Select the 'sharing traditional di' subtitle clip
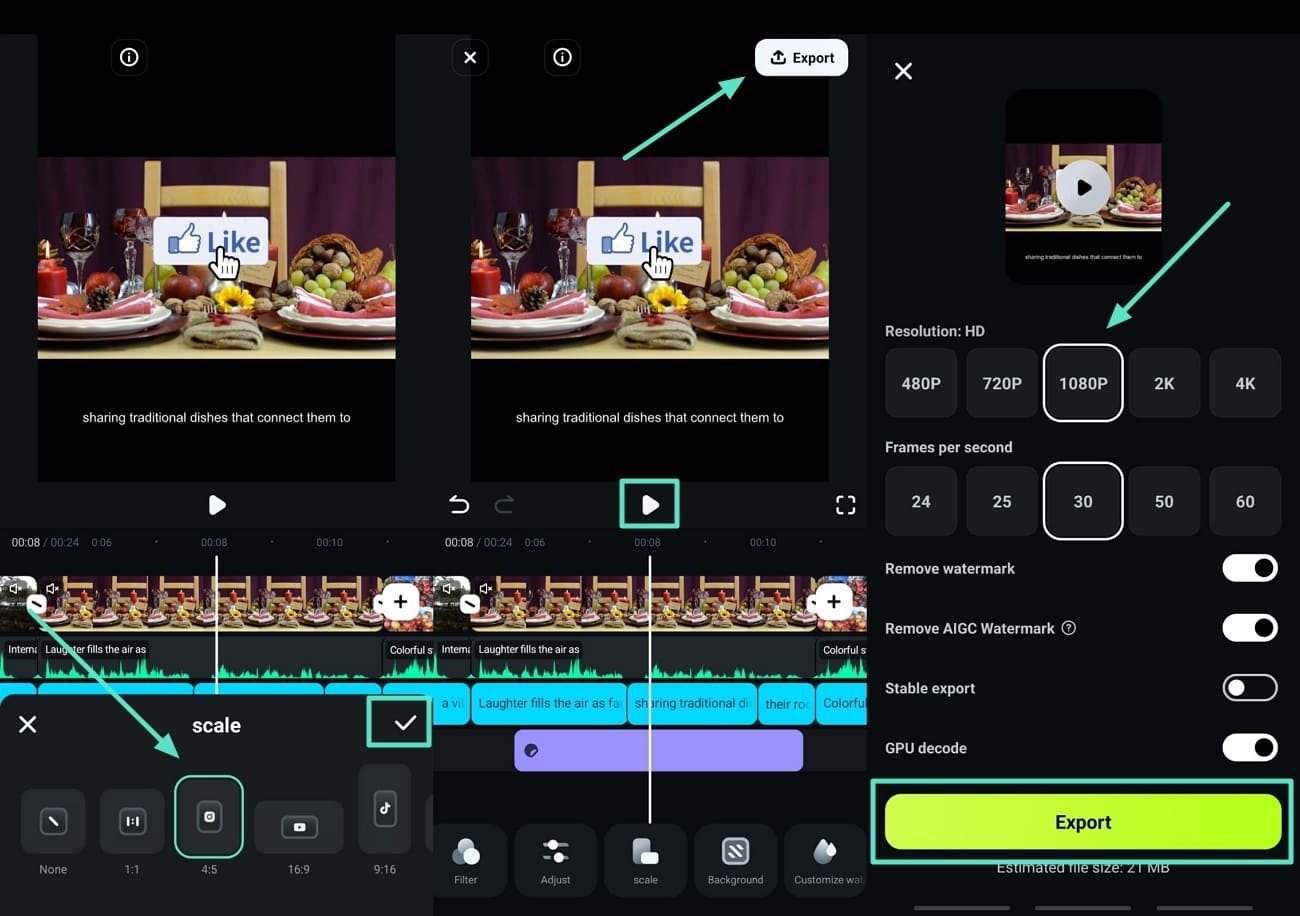 pyautogui.click(x=692, y=703)
